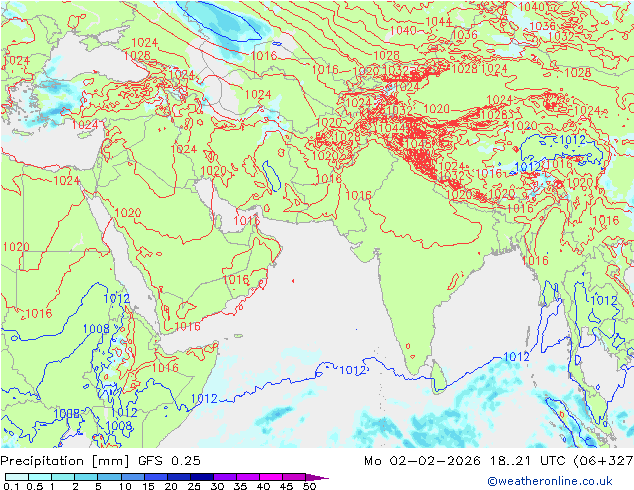The height and width of the screenshot is (490, 634).
Task: Select the legend value "35"
Action: [240, 486]
